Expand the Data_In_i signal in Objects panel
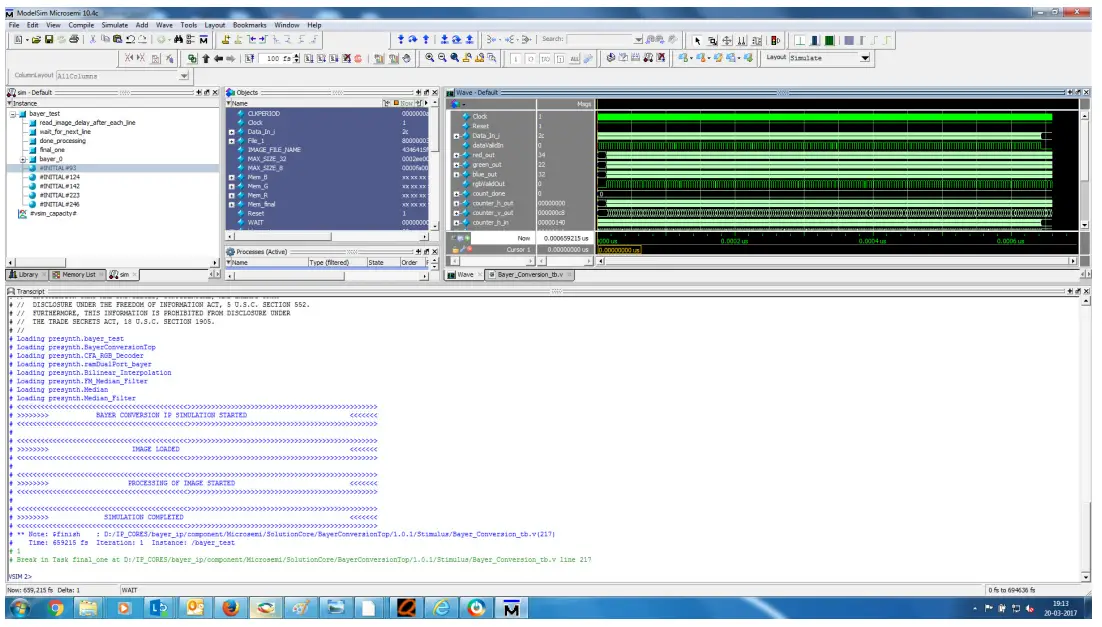 [x=231, y=132]
